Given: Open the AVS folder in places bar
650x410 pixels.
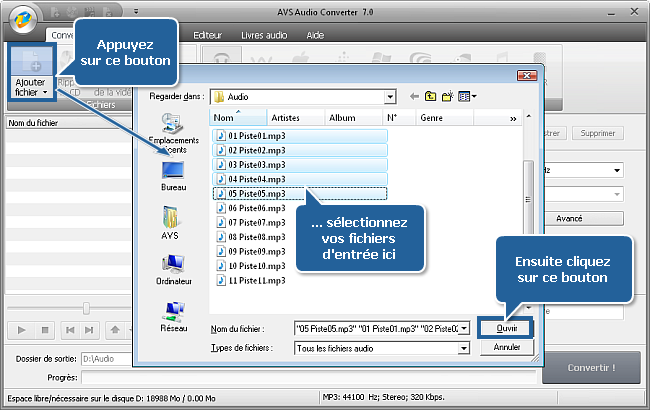Looking at the screenshot, I should click(170, 223).
